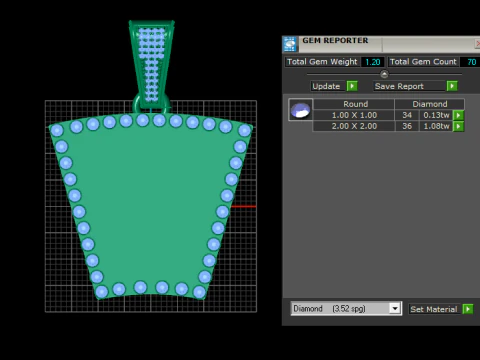Click the green arrow on the 0.13tw row
This screenshot has width=480, height=360.
coord(459,115)
